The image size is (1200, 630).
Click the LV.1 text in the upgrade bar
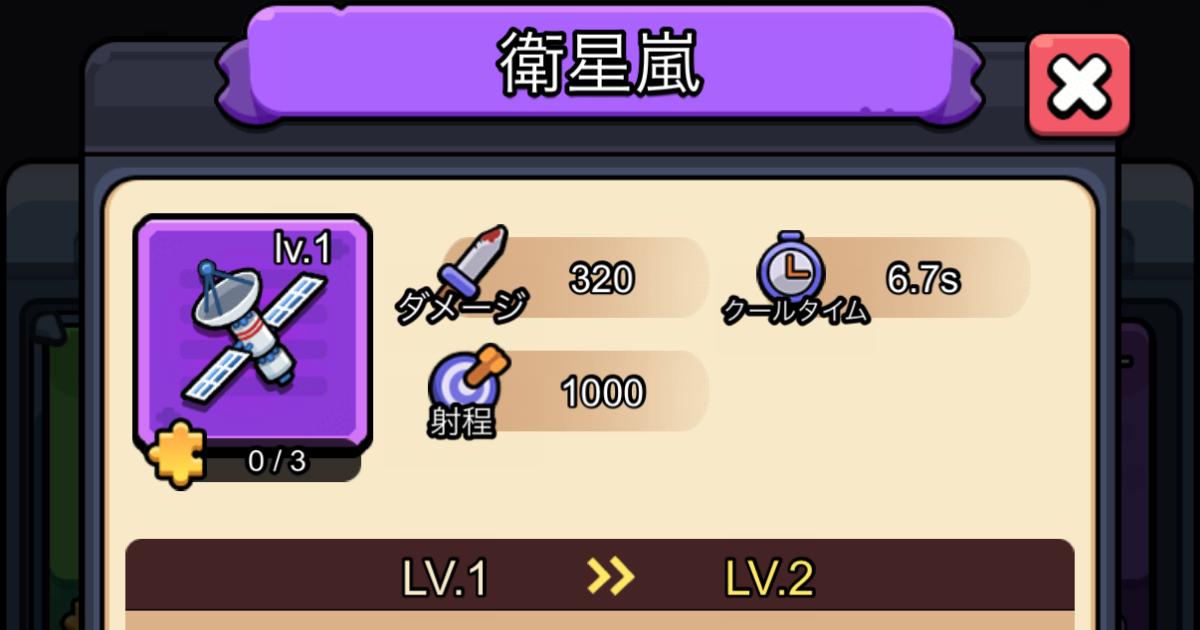(x=445, y=577)
